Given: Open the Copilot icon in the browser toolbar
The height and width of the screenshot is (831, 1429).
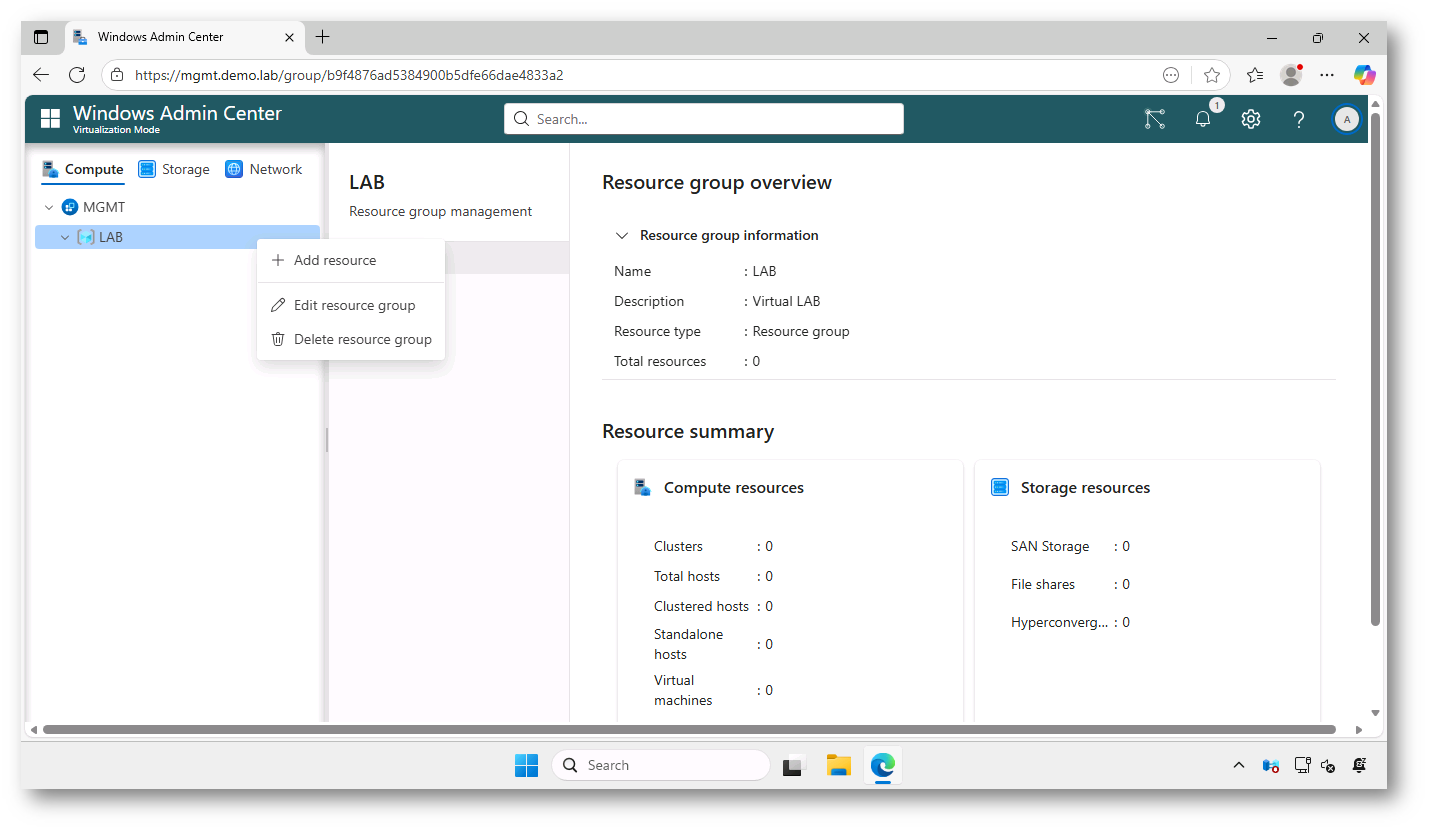Looking at the screenshot, I should pos(1363,74).
